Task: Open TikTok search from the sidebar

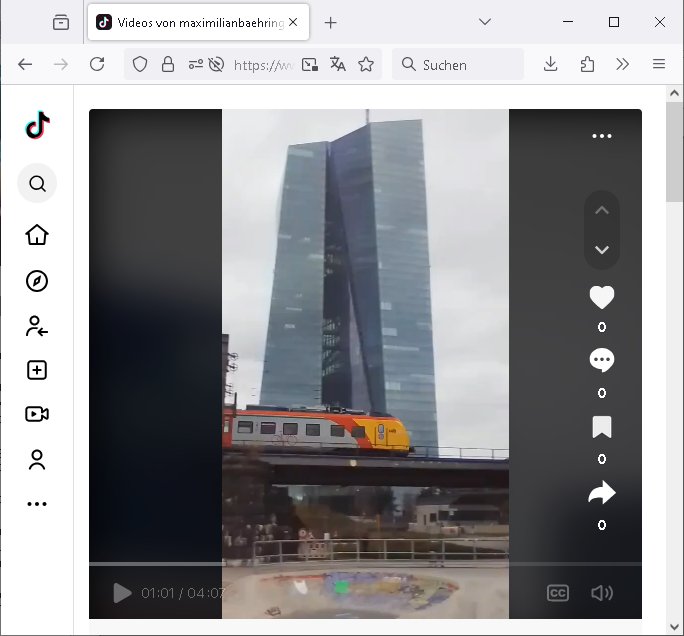Action: [x=37, y=184]
